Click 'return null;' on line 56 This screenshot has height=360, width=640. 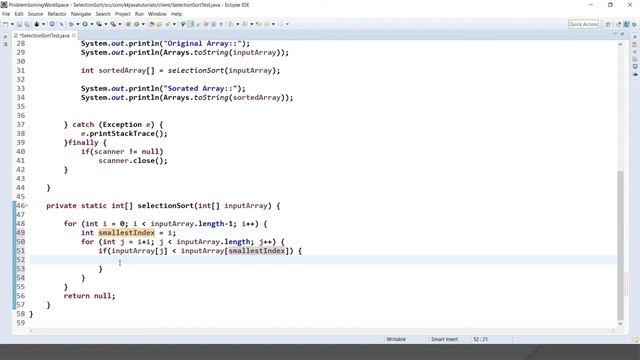(x=89, y=296)
